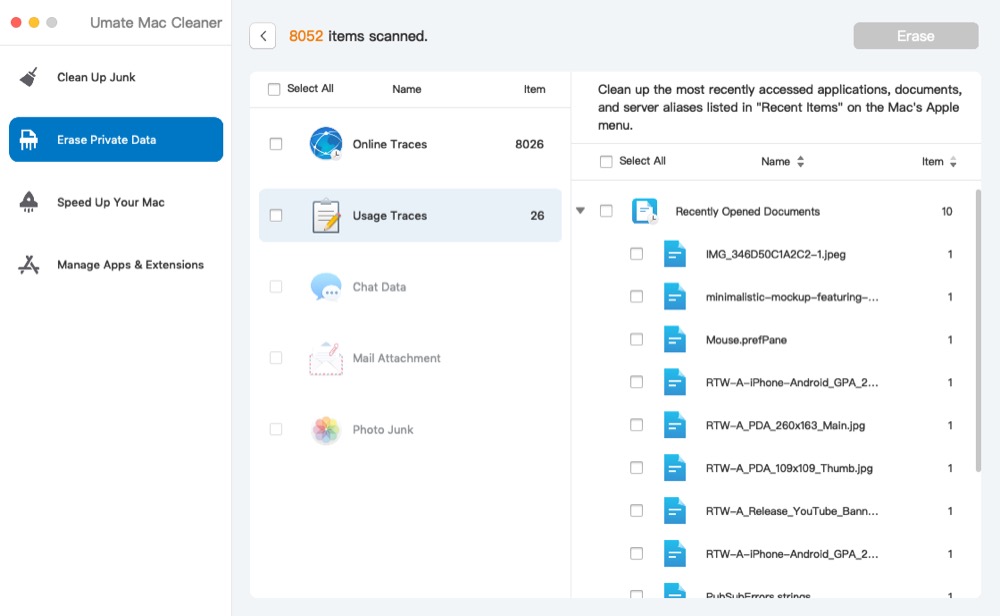
Task: Collapse the Recently Opened Documents group
Action: tap(581, 211)
